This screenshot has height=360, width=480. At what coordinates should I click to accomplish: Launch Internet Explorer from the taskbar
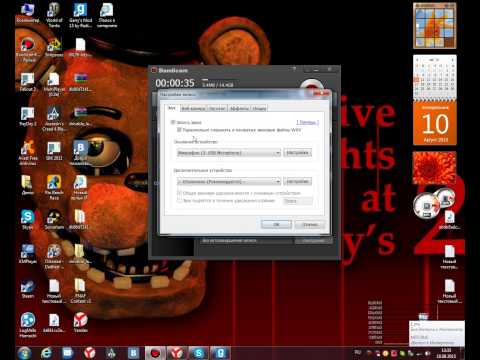pyautogui.click(x=46, y=353)
